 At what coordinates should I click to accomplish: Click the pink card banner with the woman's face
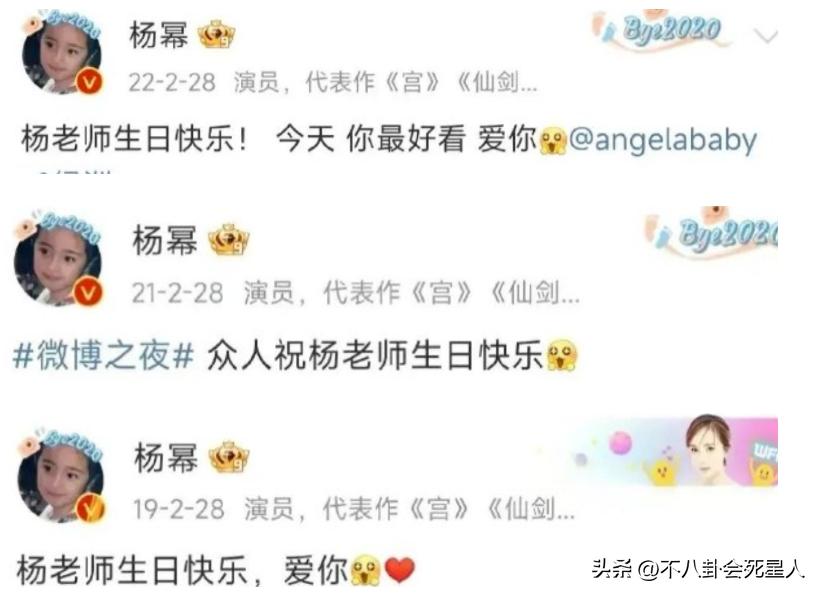click(676, 451)
